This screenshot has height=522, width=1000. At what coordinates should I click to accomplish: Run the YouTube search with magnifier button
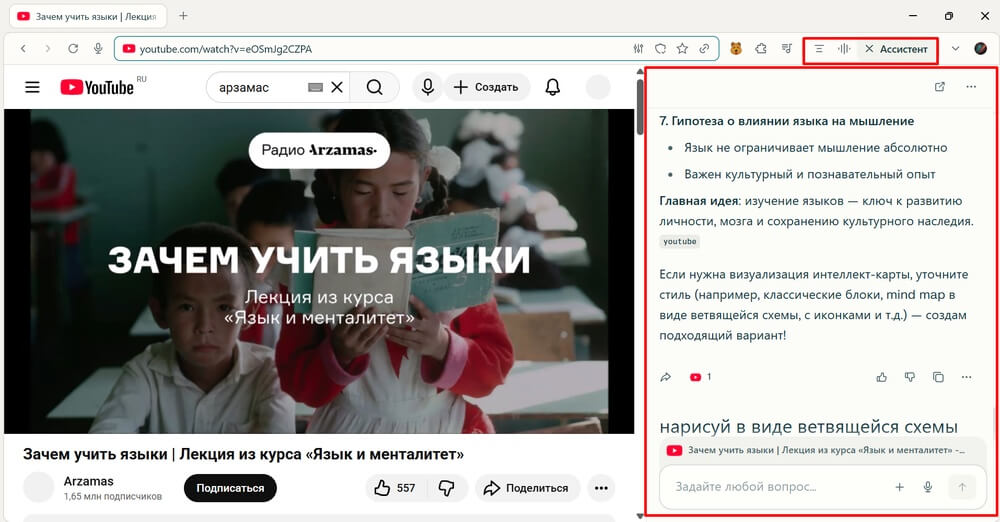[375, 87]
